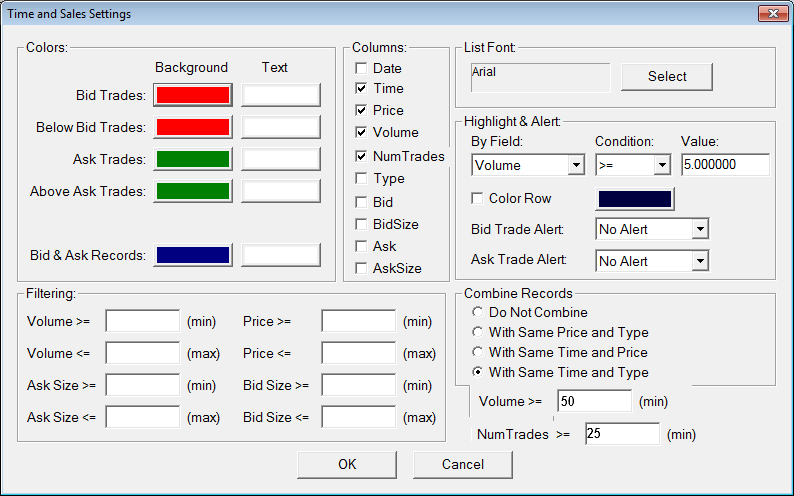The image size is (794, 496).
Task: Change the Ask Trades background green swatch
Action: pyautogui.click(x=193, y=159)
